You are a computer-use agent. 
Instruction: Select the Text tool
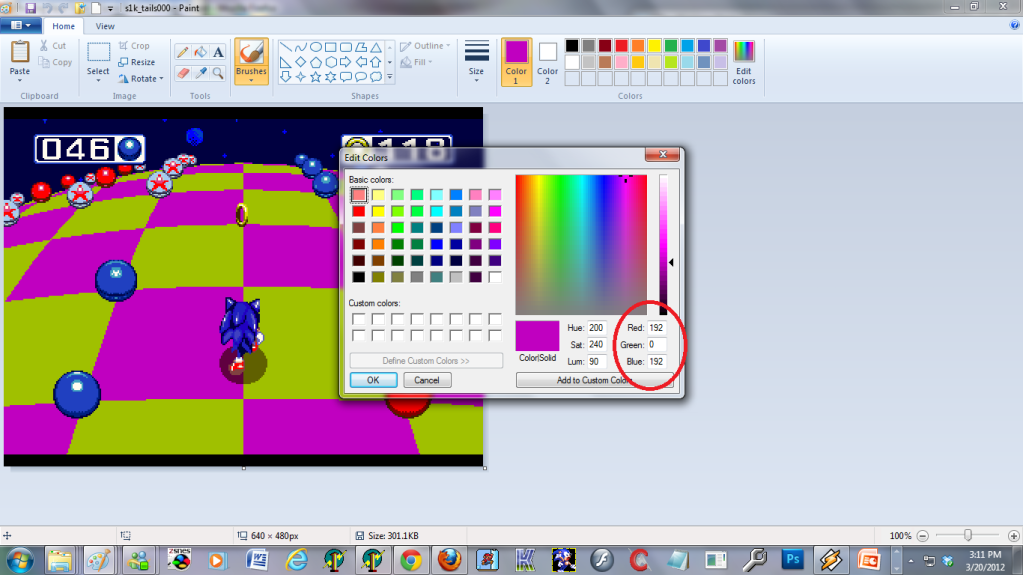click(x=218, y=53)
